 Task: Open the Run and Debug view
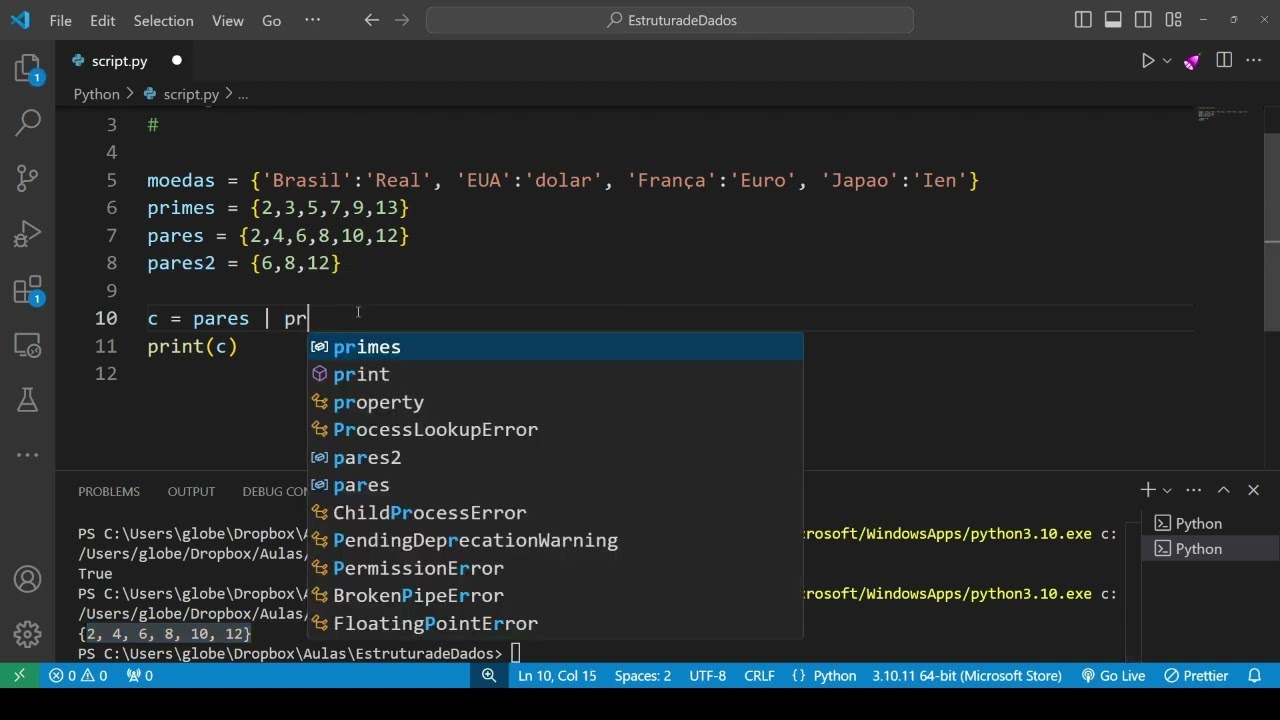[x=28, y=234]
